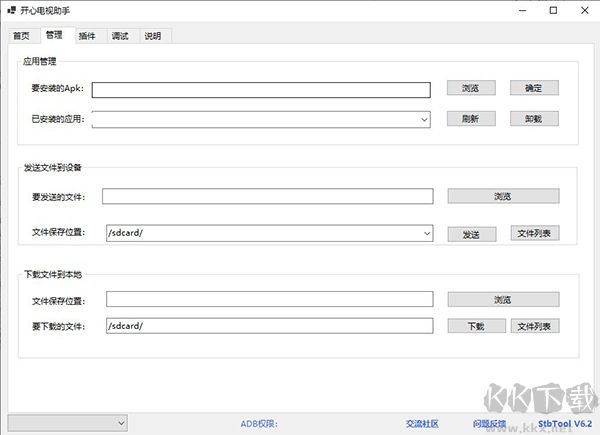Click 发送 to send file to device

coord(471,234)
